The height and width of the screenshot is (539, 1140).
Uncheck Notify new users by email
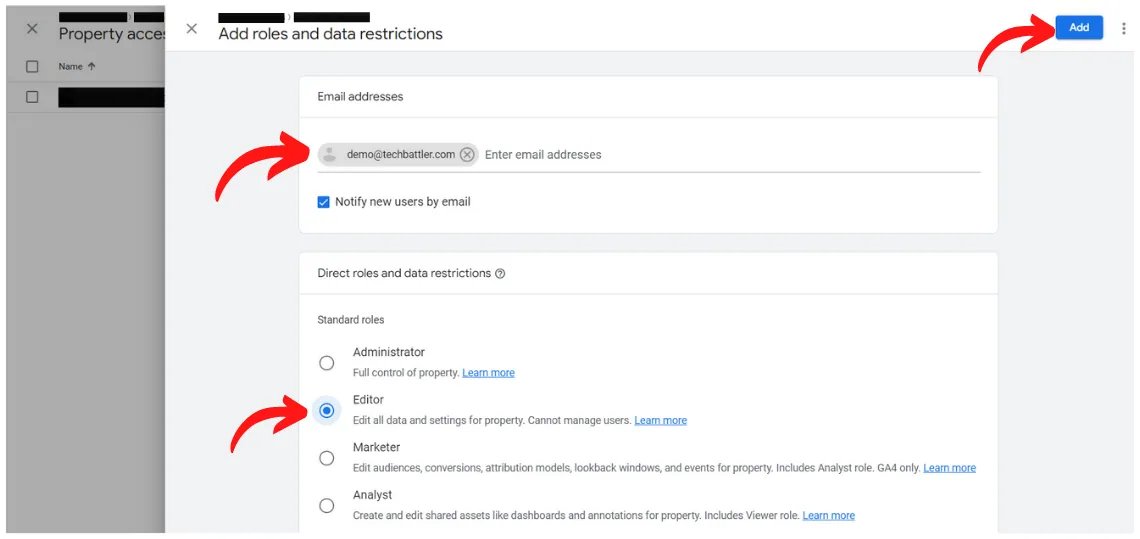coord(324,202)
